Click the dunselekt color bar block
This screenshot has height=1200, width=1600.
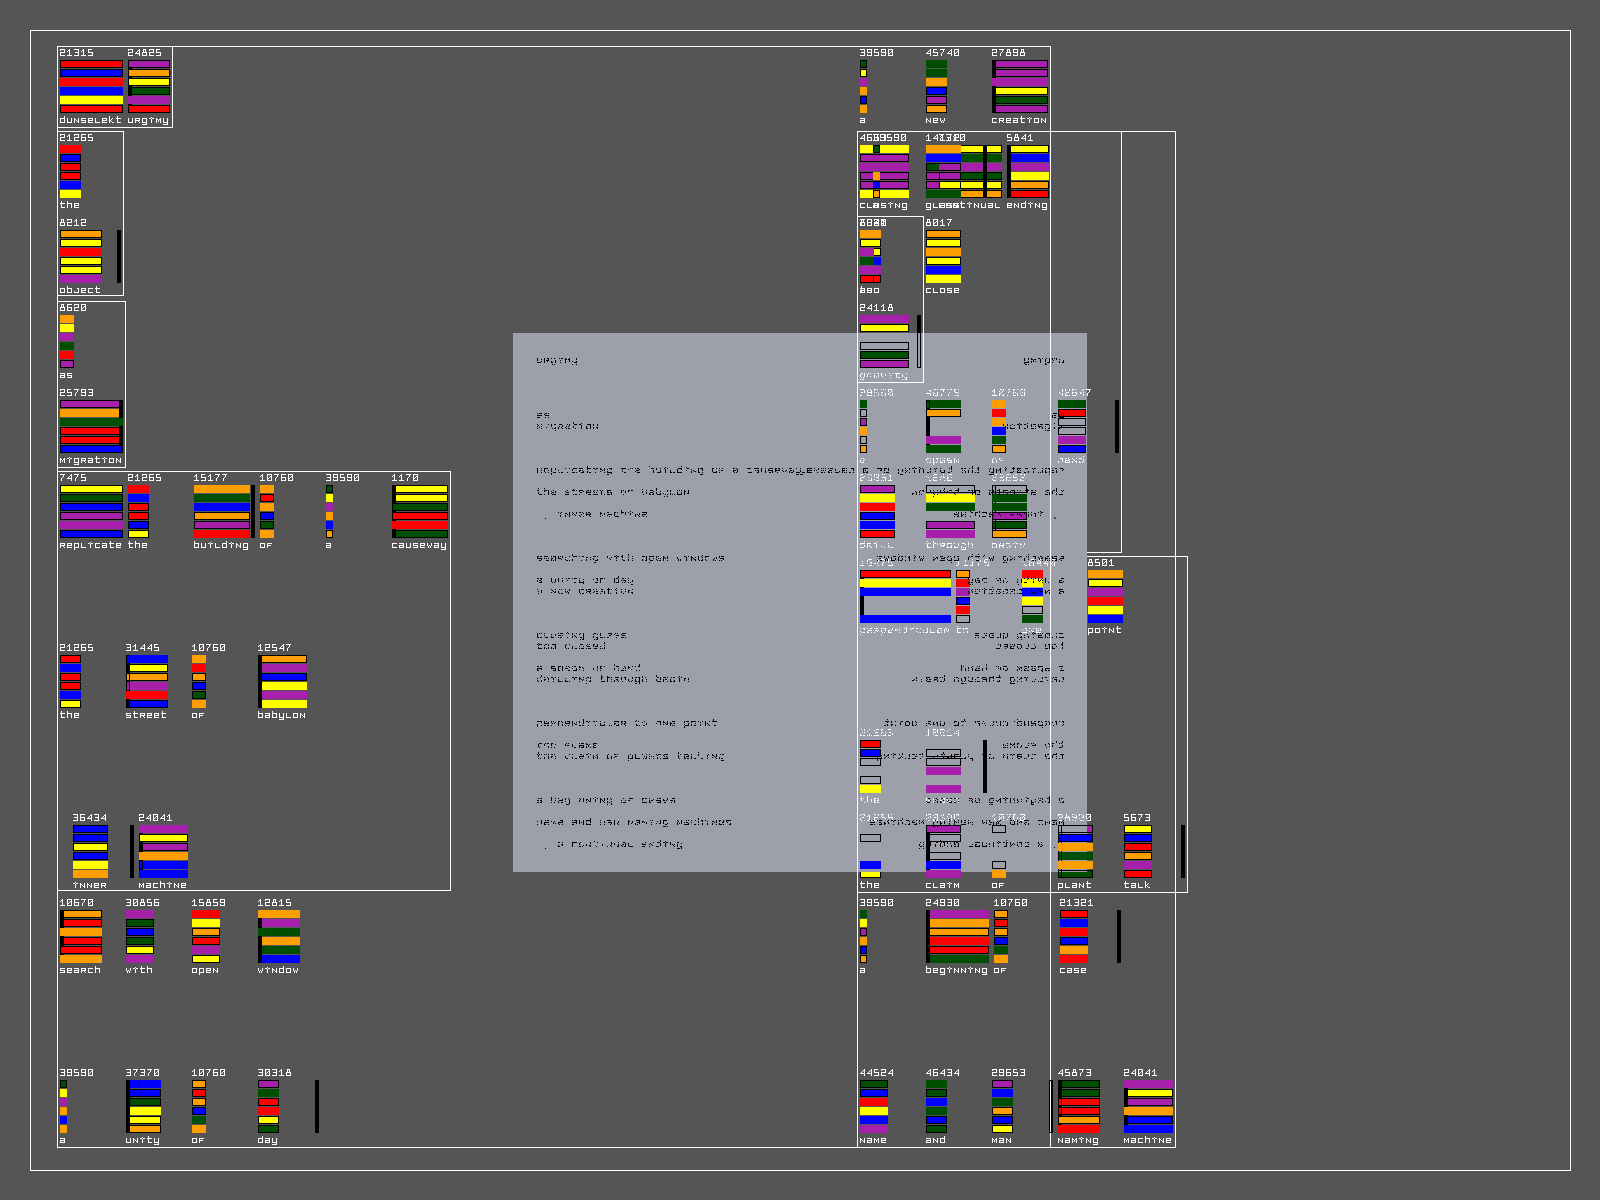pos(91,86)
